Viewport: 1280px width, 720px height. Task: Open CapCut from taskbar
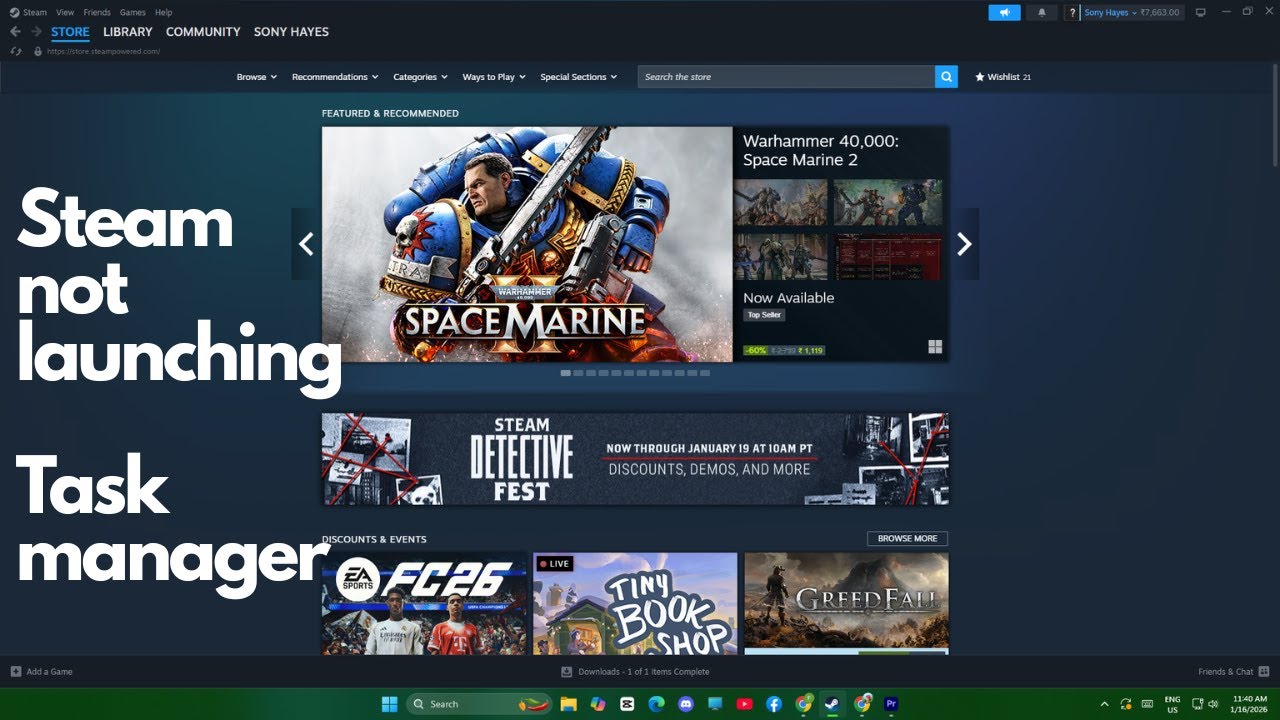[627, 704]
